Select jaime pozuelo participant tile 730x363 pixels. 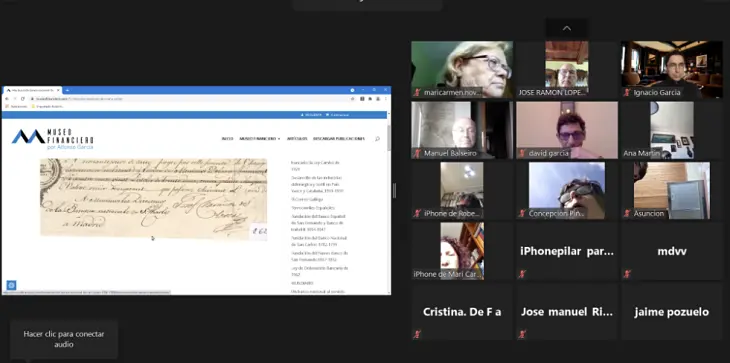coord(672,311)
